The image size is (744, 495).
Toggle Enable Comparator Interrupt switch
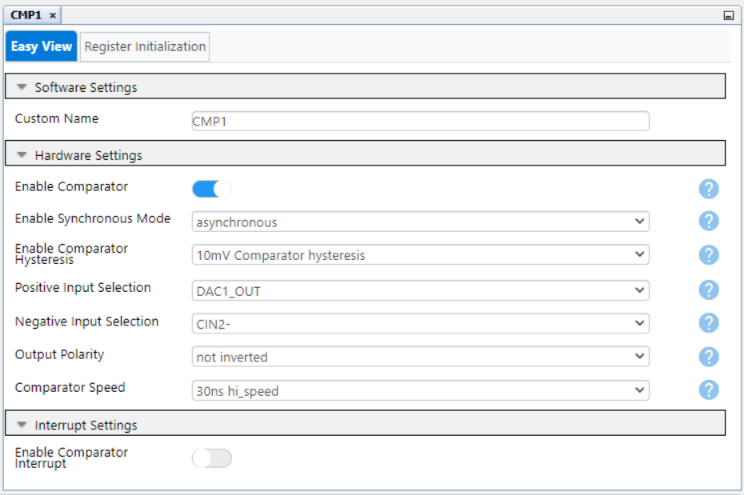pos(212,458)
